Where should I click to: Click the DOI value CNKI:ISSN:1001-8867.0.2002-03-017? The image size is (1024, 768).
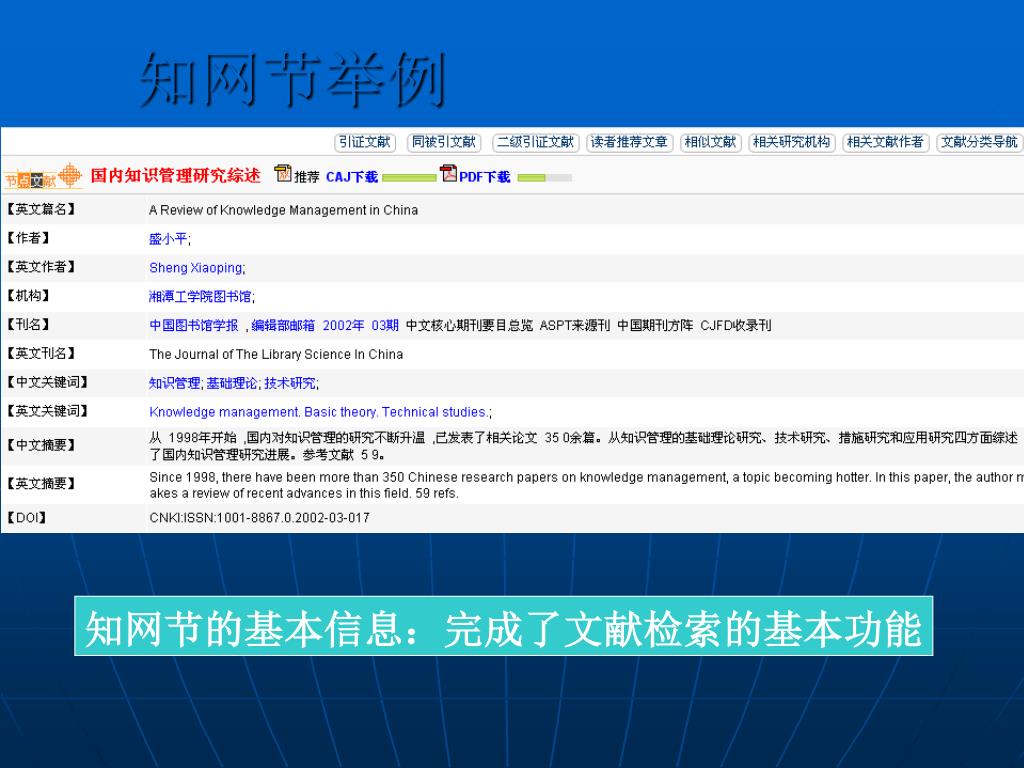click(259, 518)
